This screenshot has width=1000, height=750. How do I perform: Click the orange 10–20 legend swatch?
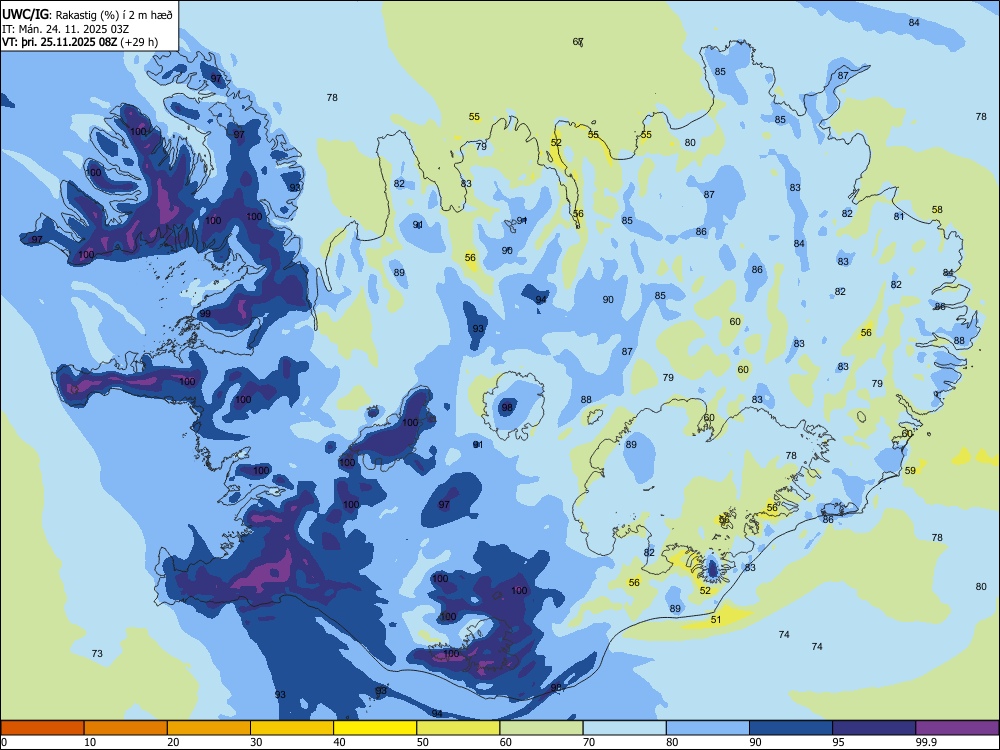pos(126,728)
